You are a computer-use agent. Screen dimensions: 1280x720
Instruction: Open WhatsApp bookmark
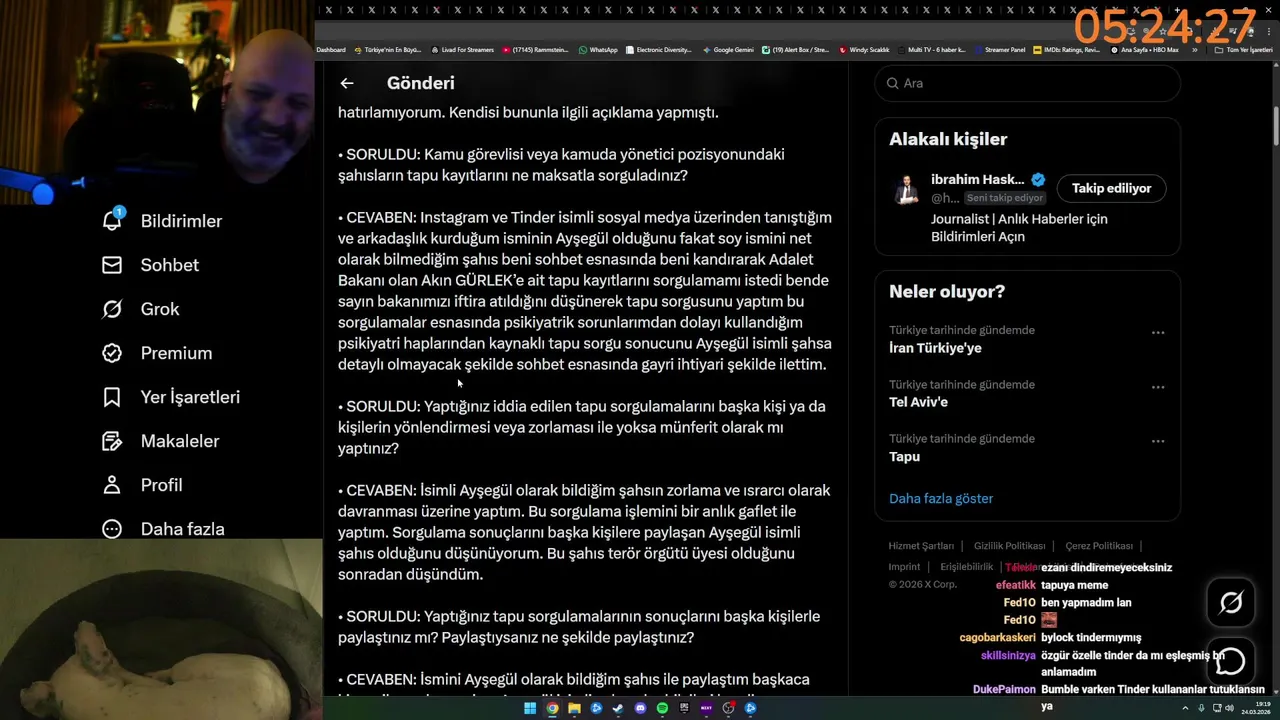click(598, 49)
